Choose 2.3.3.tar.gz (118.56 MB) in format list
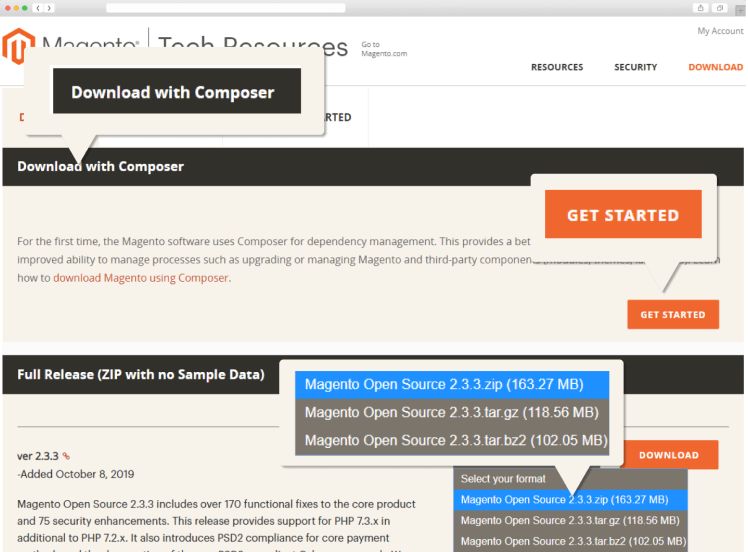 [x=570, y=521]
